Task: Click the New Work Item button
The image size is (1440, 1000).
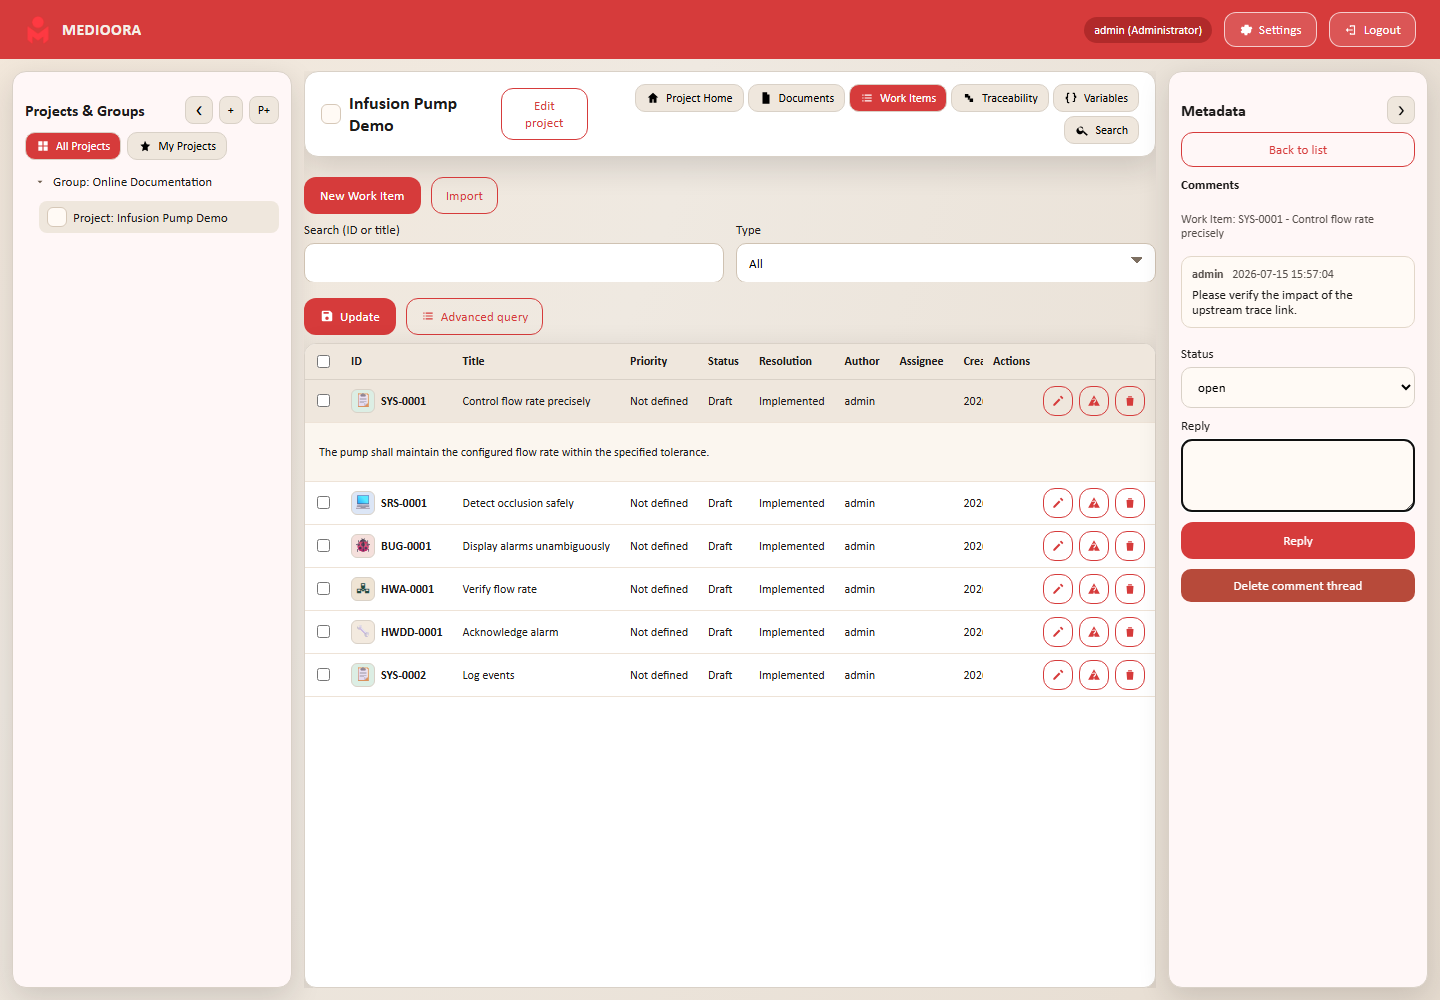Action: [362, 196]
